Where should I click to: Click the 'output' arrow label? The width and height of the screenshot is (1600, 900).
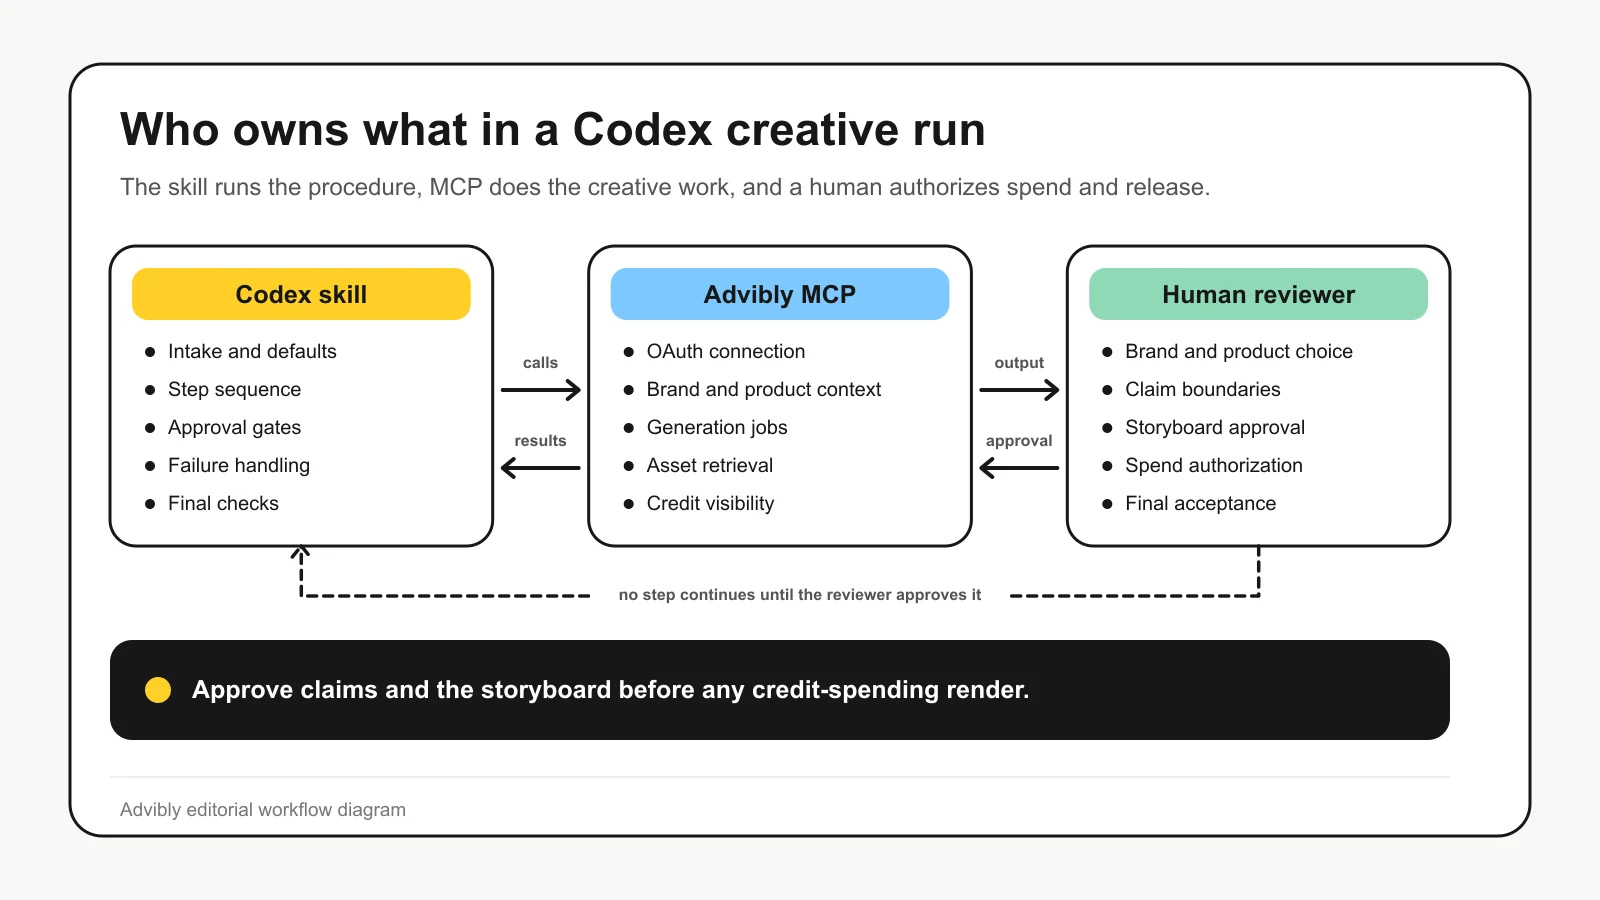click(x=1019, y=363)
